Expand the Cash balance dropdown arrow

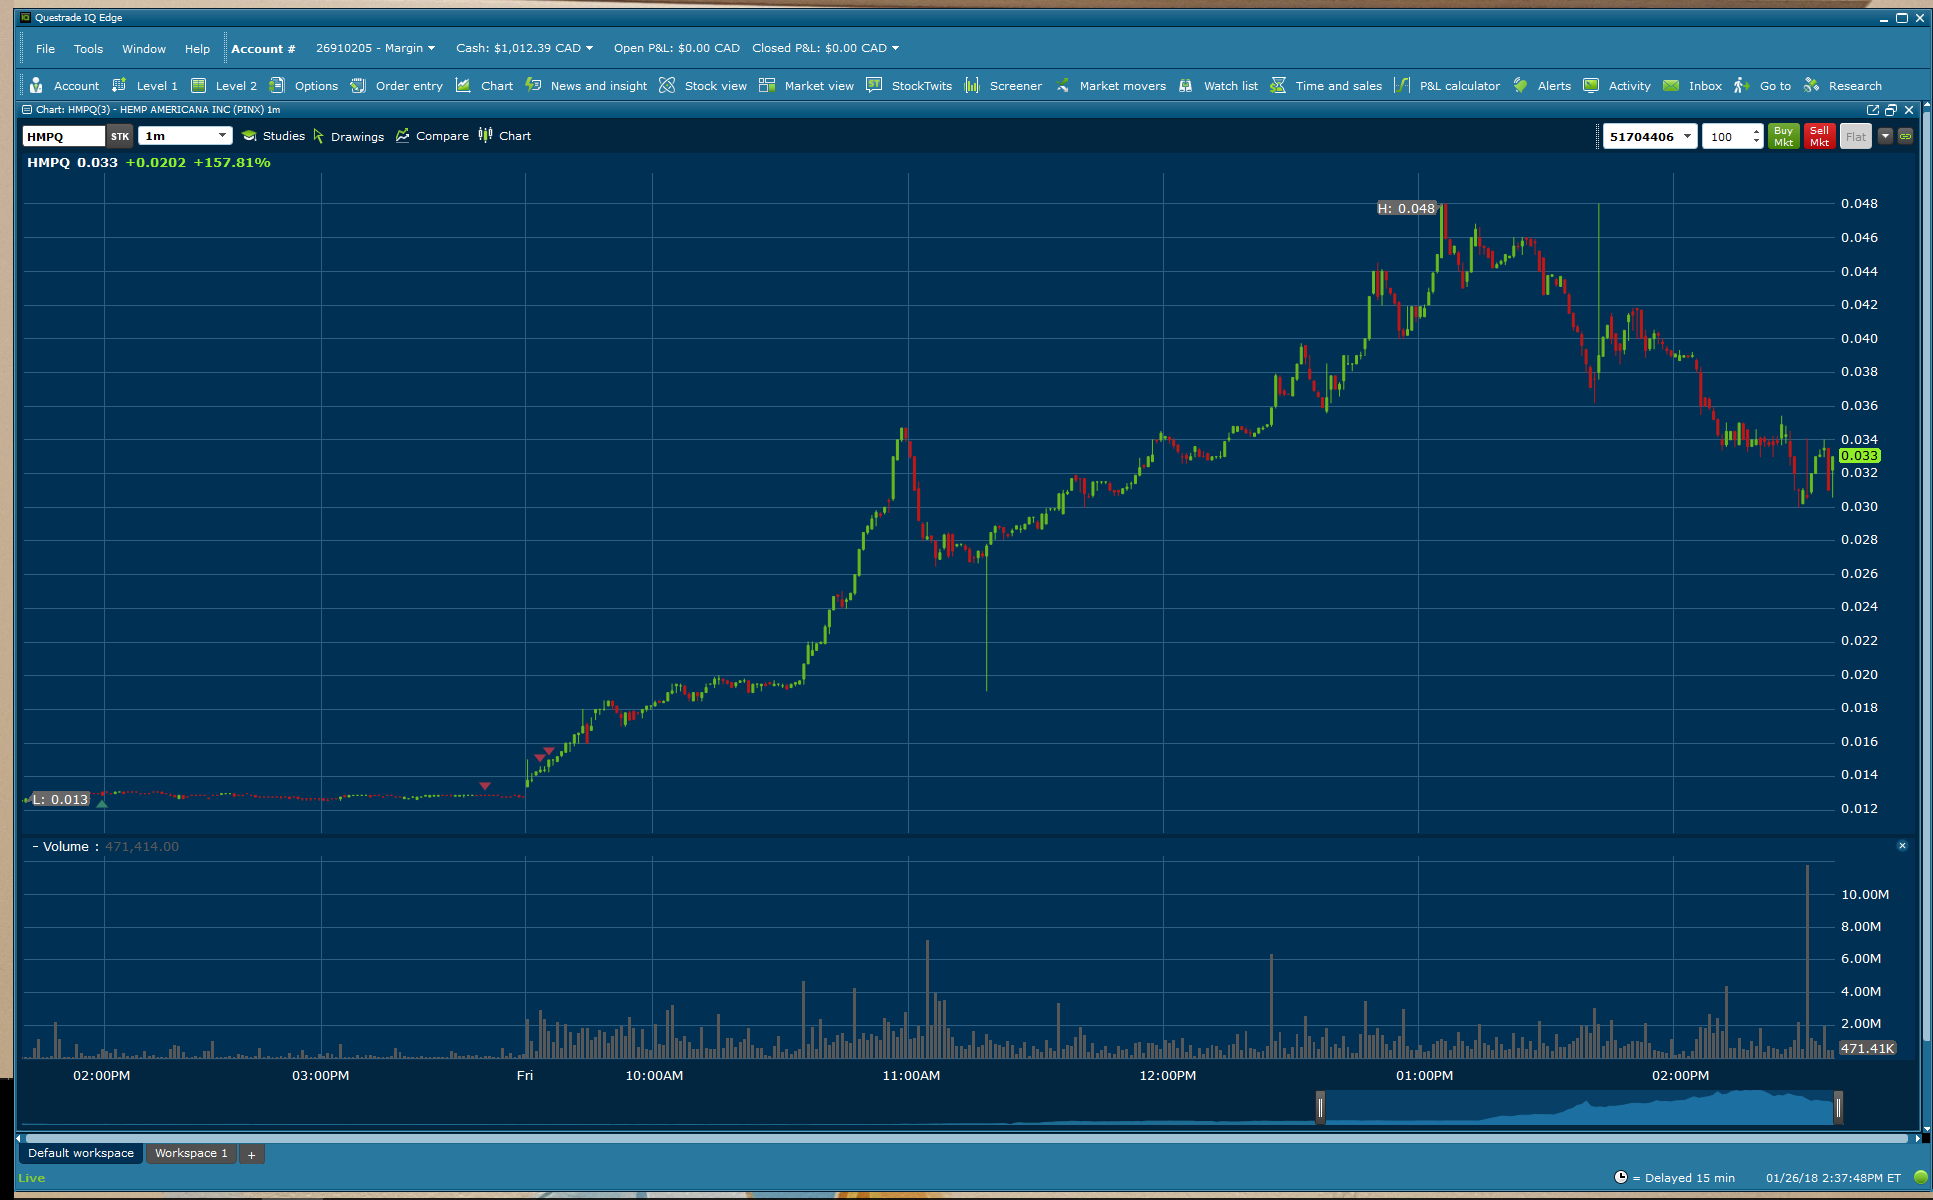(x=590, y=48)
